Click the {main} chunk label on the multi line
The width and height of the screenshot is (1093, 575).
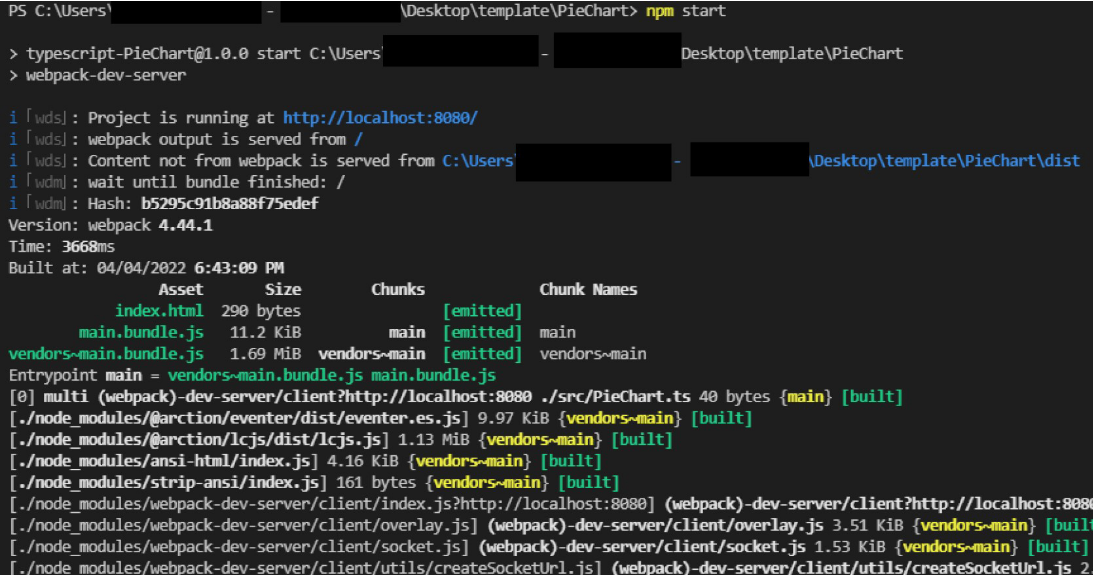[806, 397]
